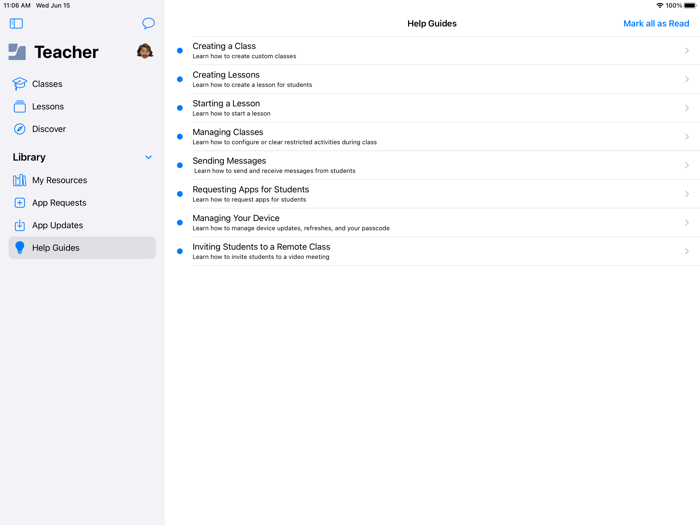The width and height of the screenshot is (700, 525).
Task: Click 'Learn how to configure or clear' subtitle
Action: 284,142
